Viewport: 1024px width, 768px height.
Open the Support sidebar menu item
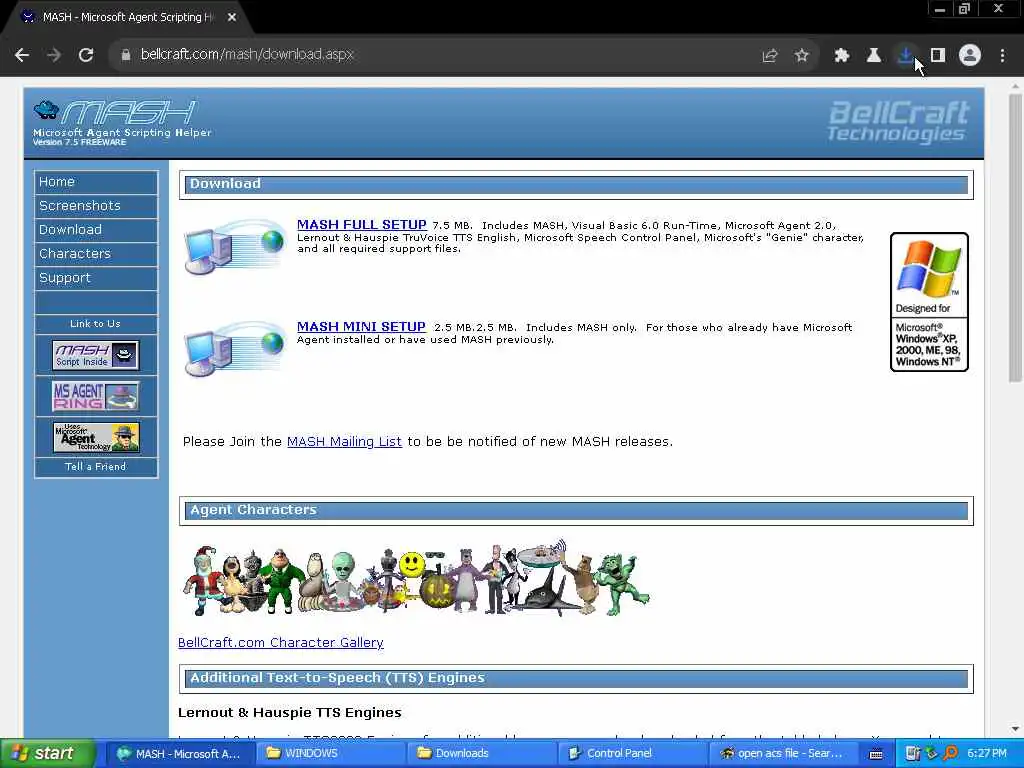[x=96, y=278]
